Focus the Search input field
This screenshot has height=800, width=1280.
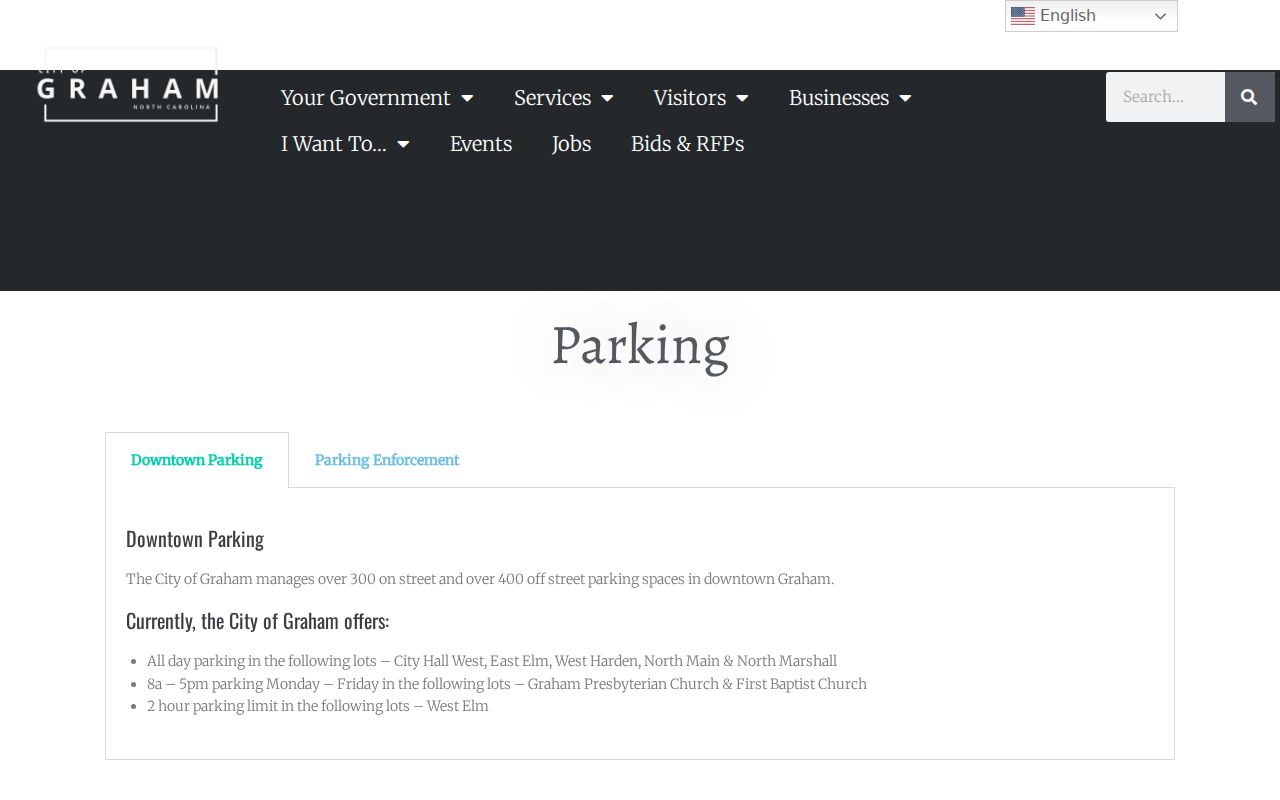tap(1165, 97)
